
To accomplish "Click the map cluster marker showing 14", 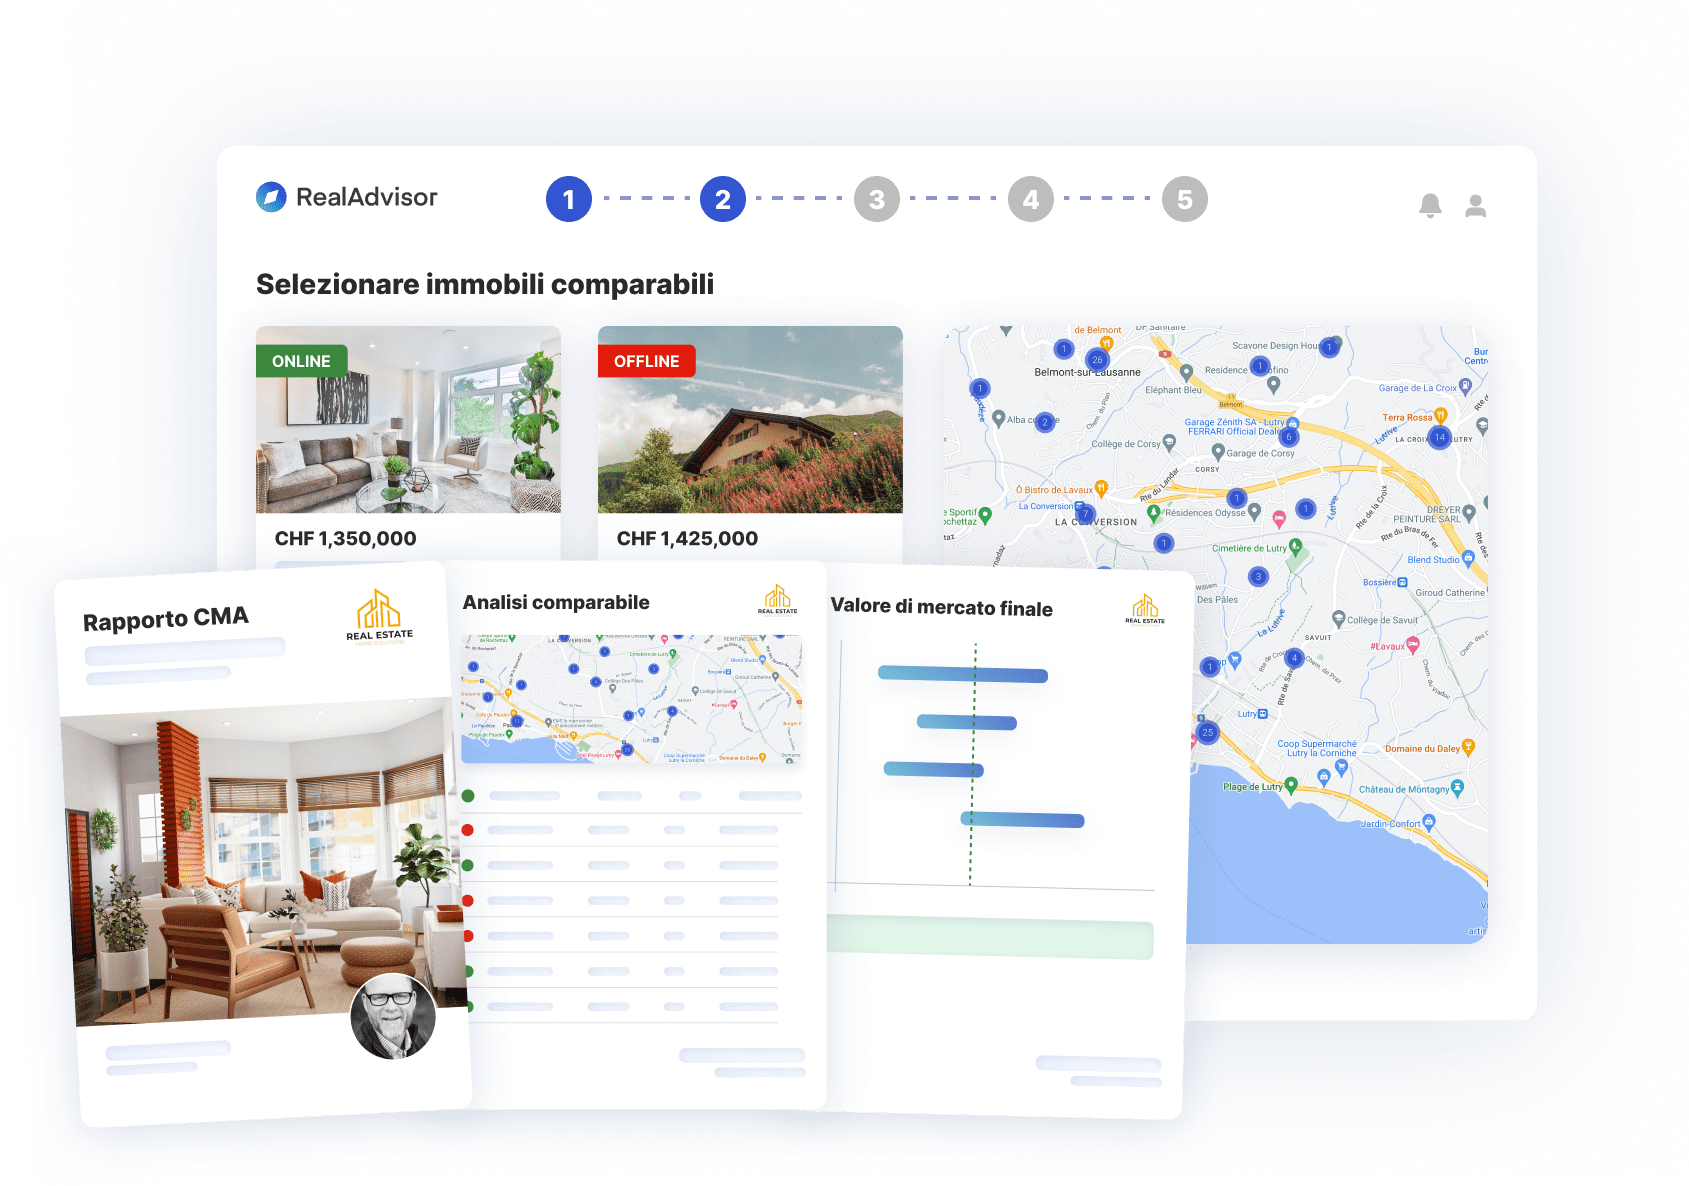I will point(1439,437).
